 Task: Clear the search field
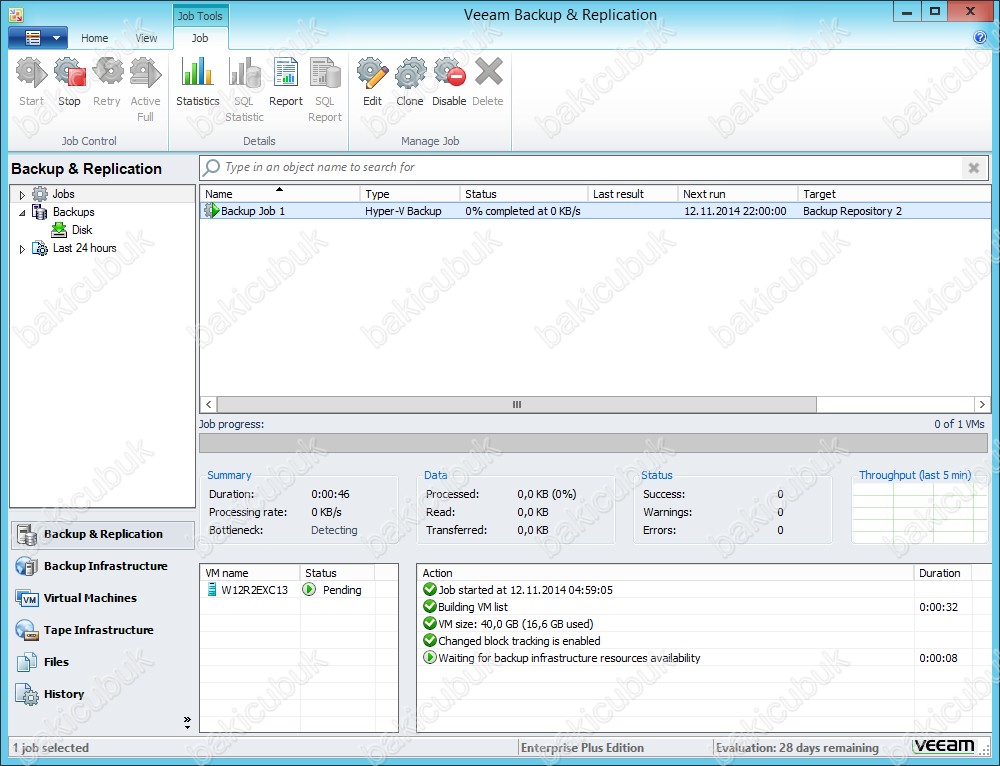click(x=974, y=168)
